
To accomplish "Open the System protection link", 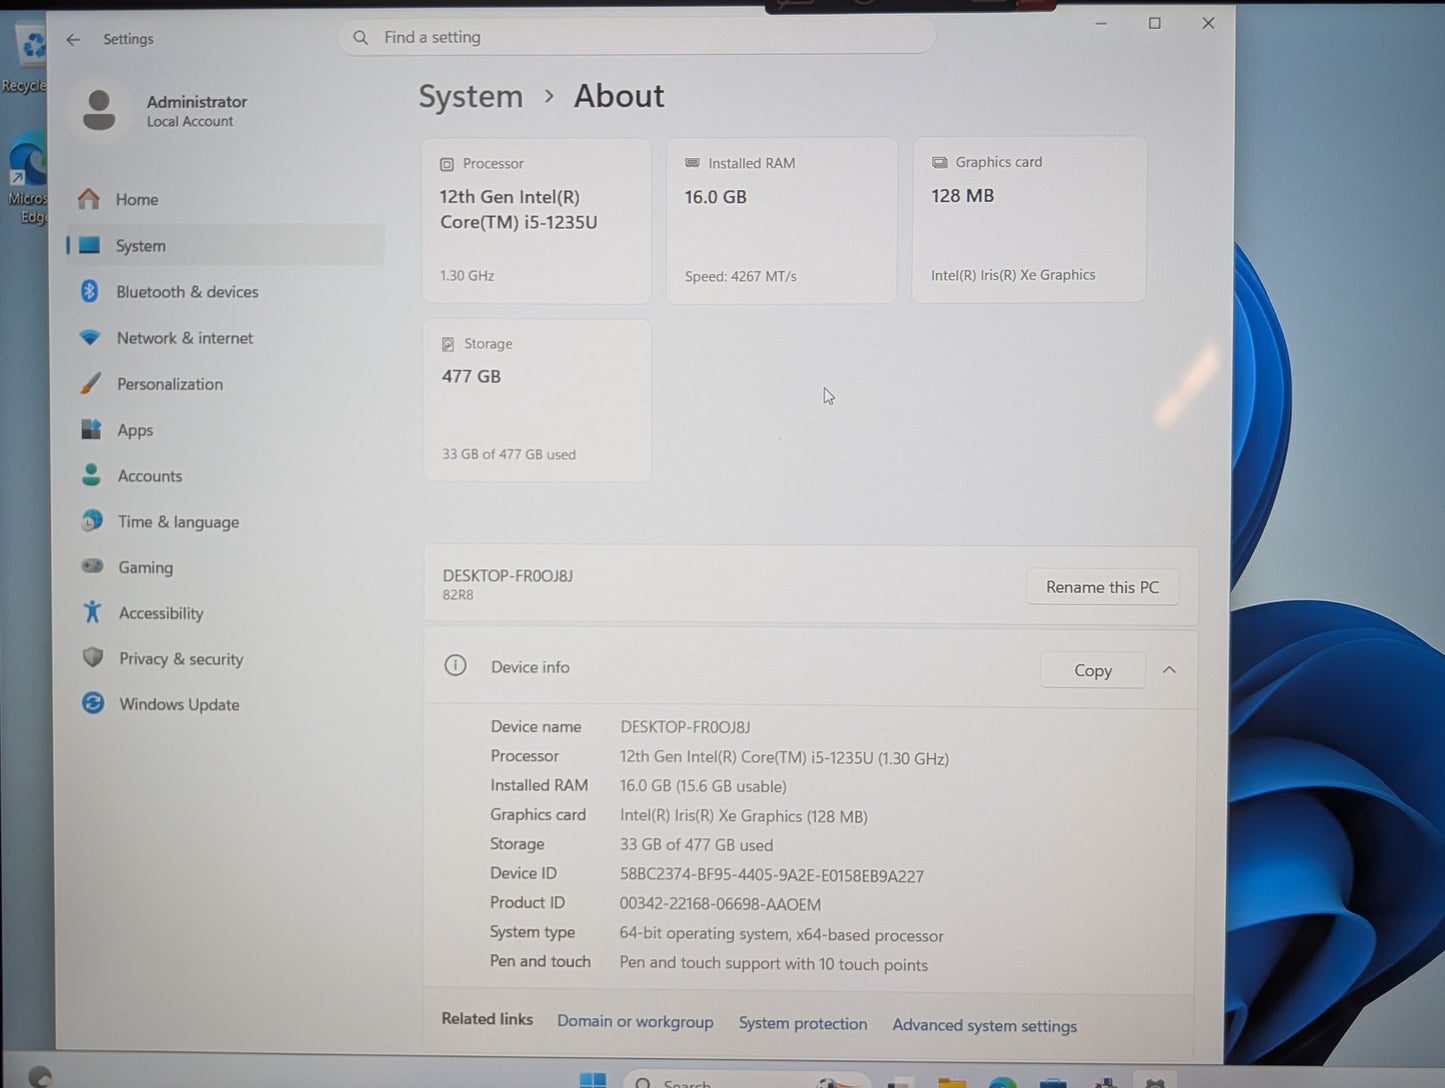I will click(x=803, y=1023).
